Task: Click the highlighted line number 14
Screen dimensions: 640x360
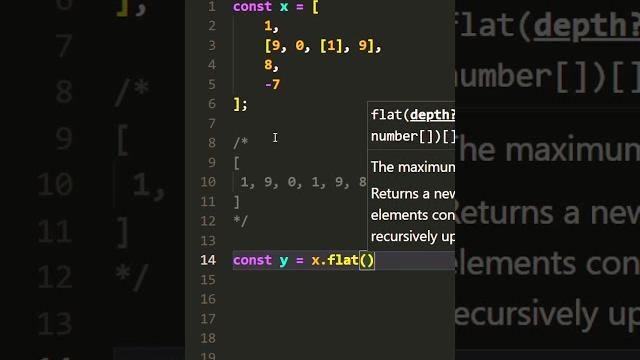Action: 208,260
